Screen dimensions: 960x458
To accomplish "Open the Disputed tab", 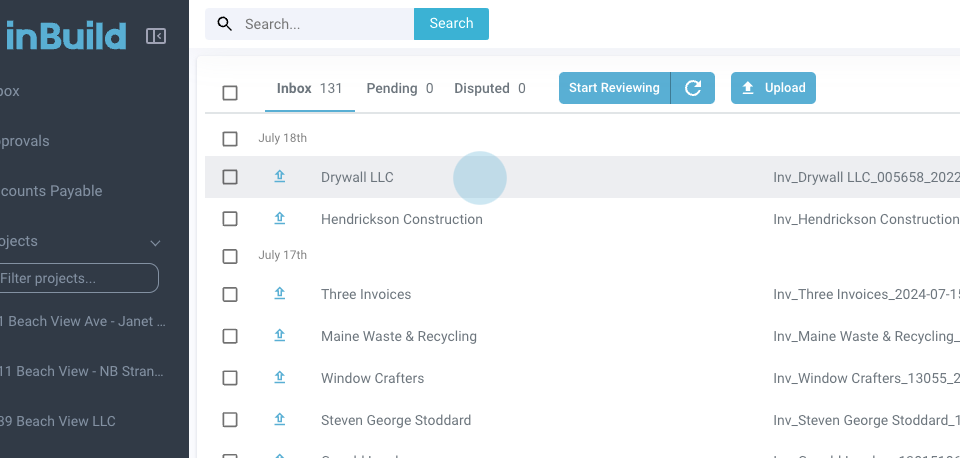I will pos(489,88).
